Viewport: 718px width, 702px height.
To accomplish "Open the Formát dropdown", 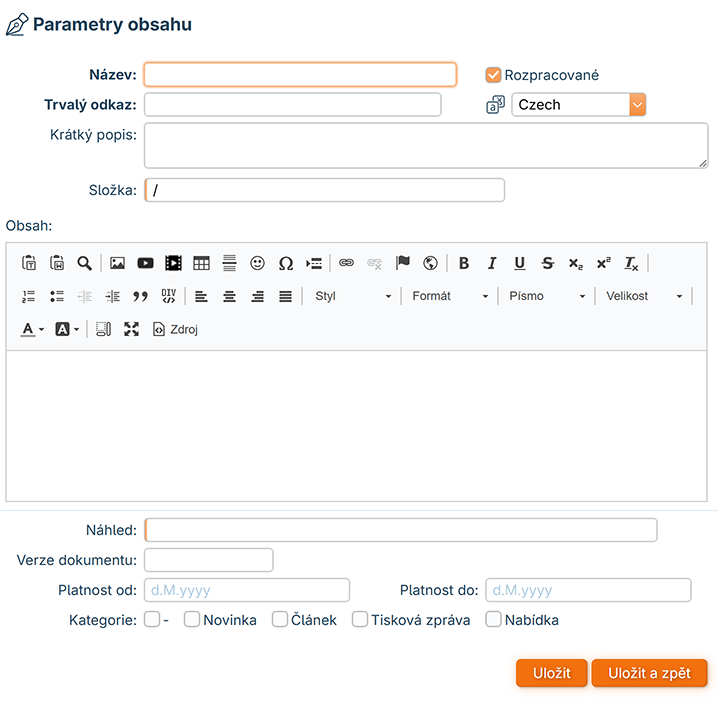I will tap(450, 296).
